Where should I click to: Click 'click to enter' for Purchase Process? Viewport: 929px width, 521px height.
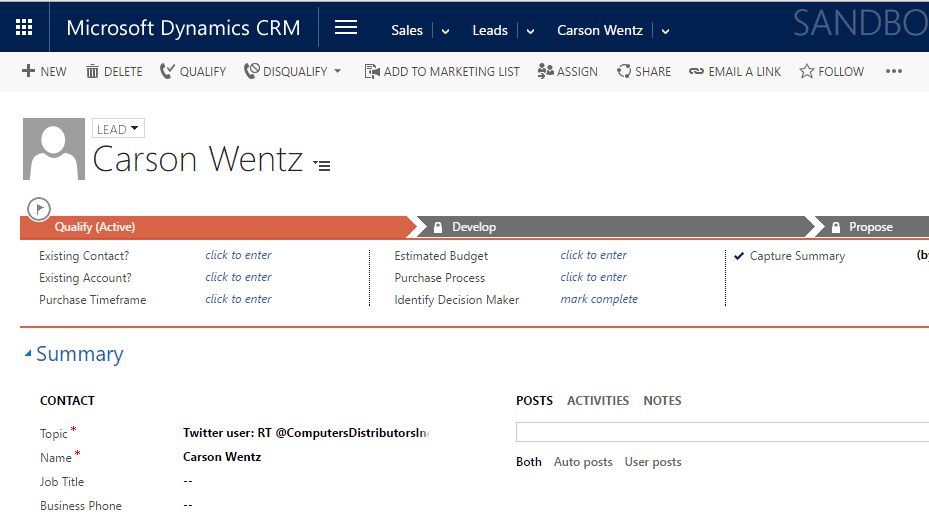click(x=594, y=277)
